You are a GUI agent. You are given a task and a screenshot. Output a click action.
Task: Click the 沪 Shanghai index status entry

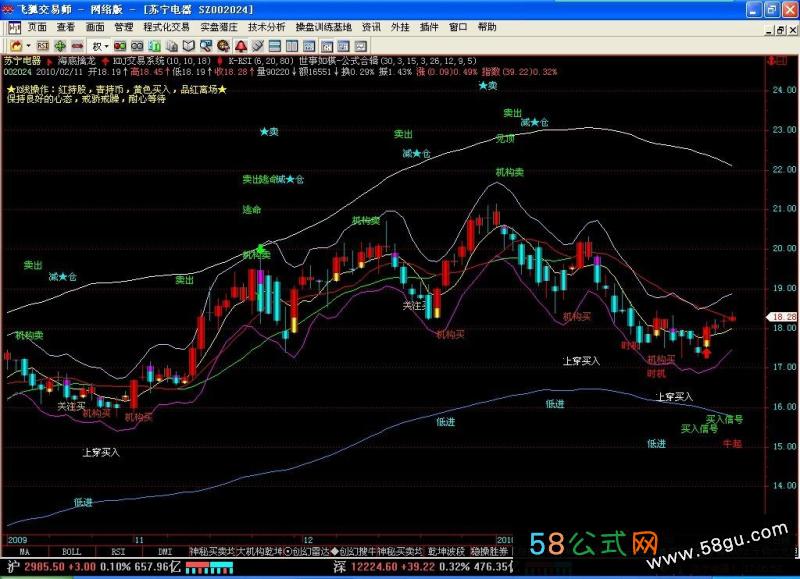[x=94, y=566]
